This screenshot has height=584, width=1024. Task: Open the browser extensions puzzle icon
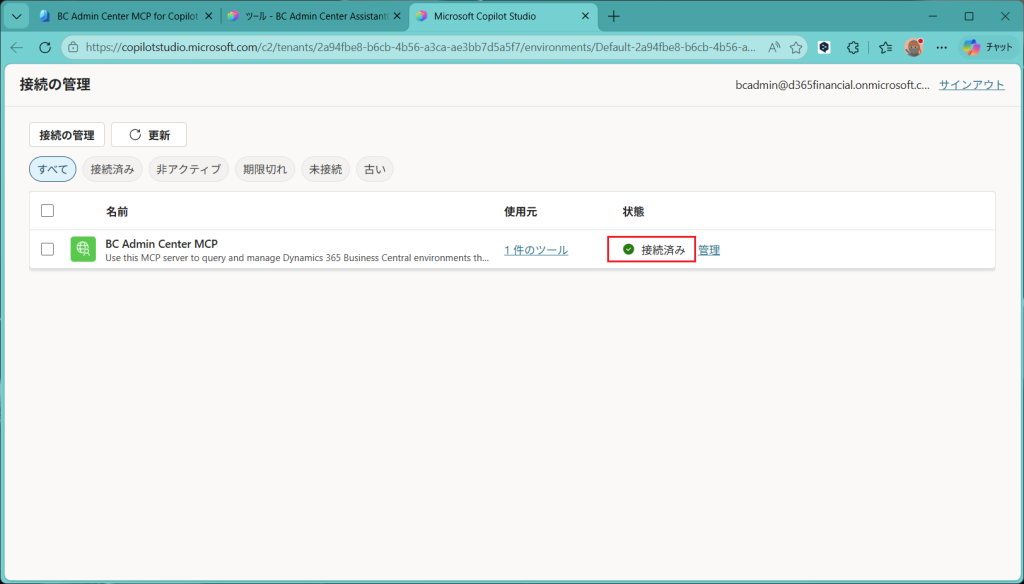[x=853, y=47]
